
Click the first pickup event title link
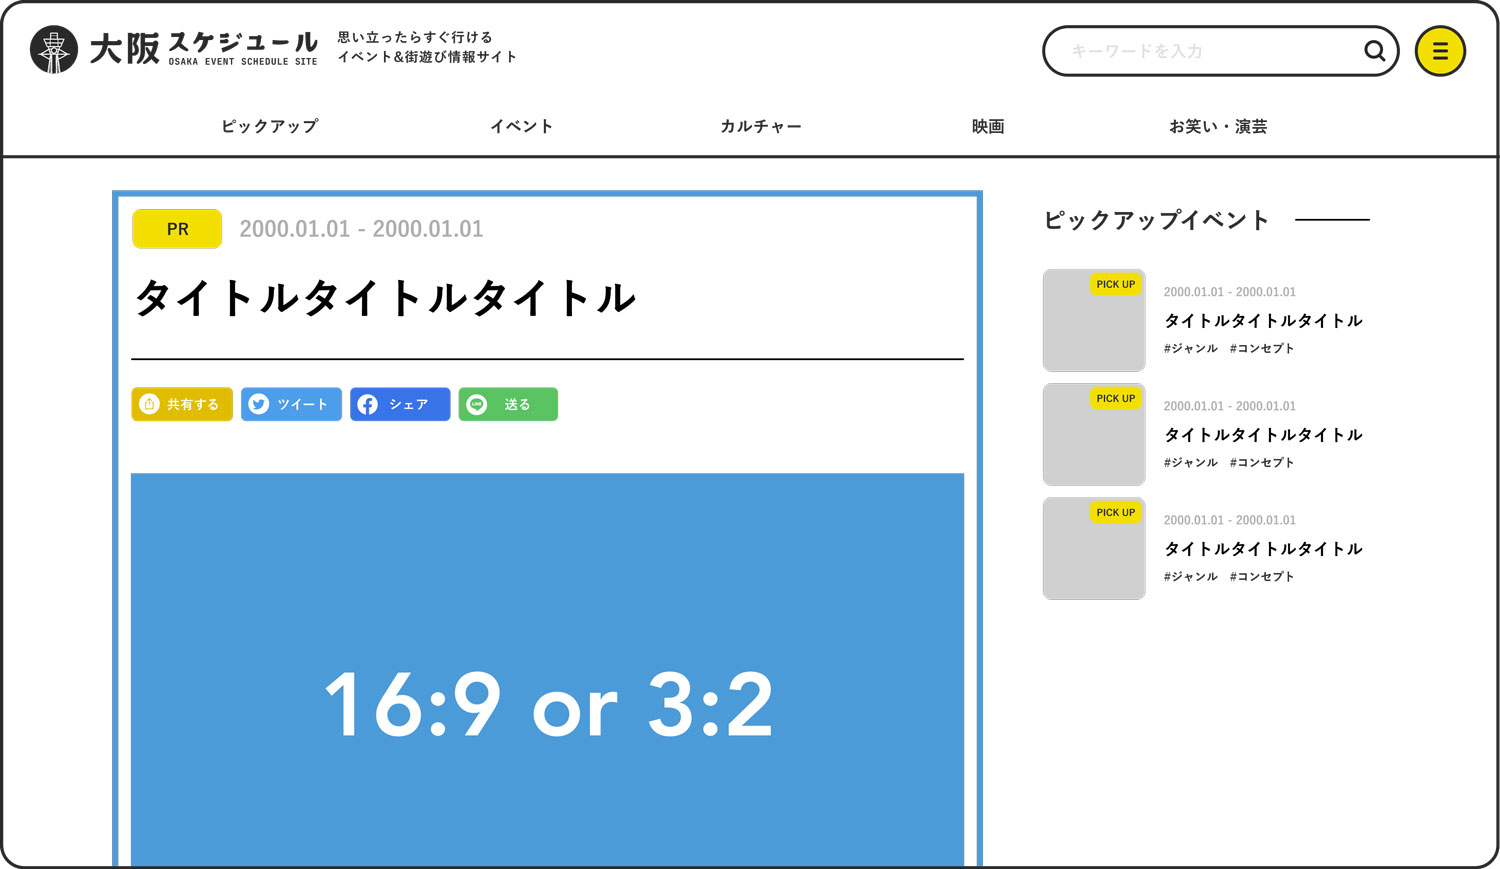pyautogui.click(x=1263, y=321)
